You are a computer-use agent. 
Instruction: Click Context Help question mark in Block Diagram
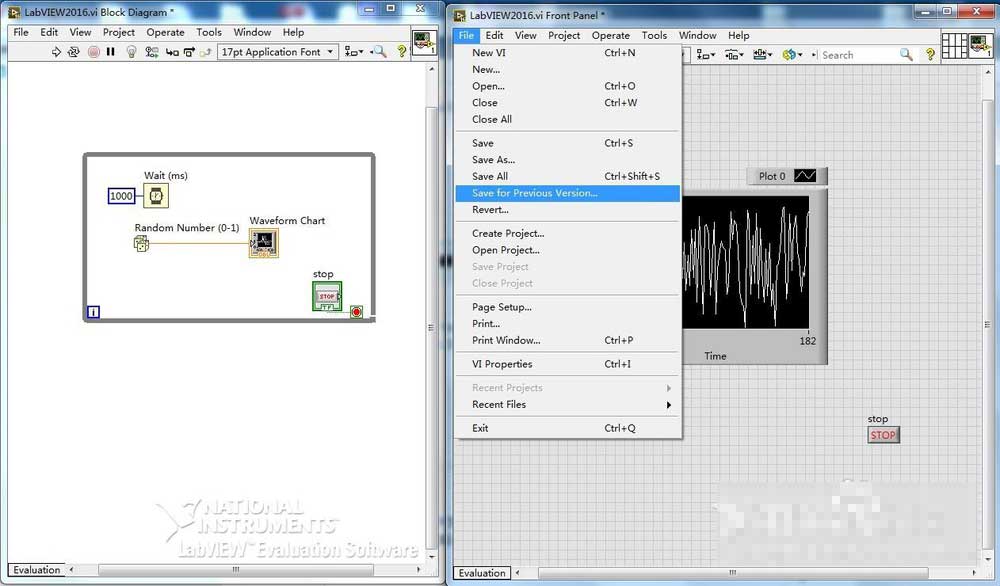[x=402, y=52]
